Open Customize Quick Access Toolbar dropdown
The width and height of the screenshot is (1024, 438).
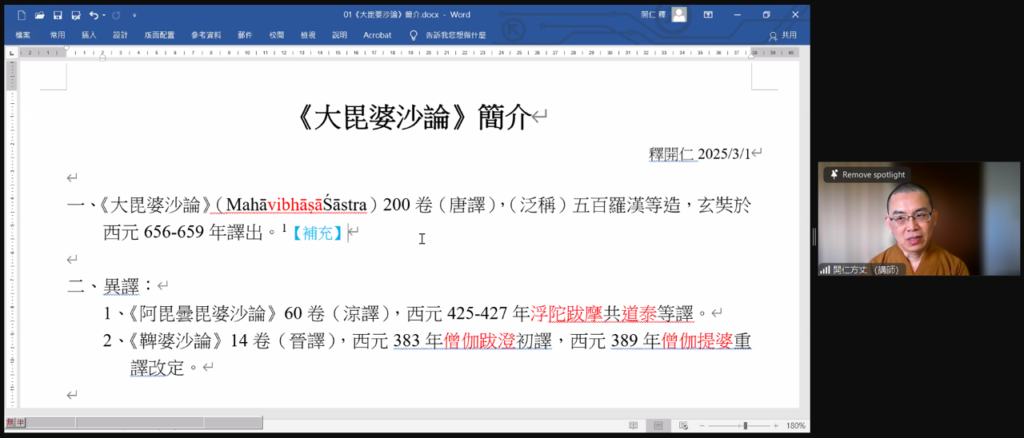point(135,15)
